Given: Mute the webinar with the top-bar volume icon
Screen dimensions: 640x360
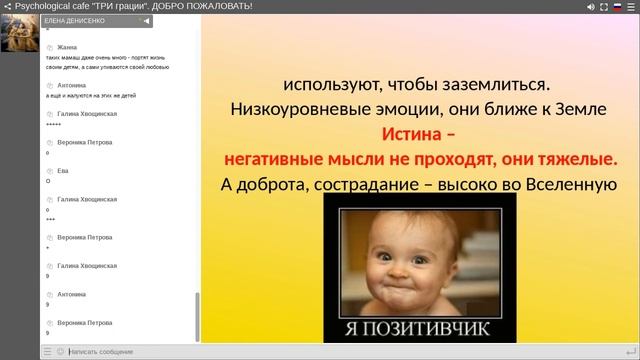Looking at the screenshot, I should (591, 7).
